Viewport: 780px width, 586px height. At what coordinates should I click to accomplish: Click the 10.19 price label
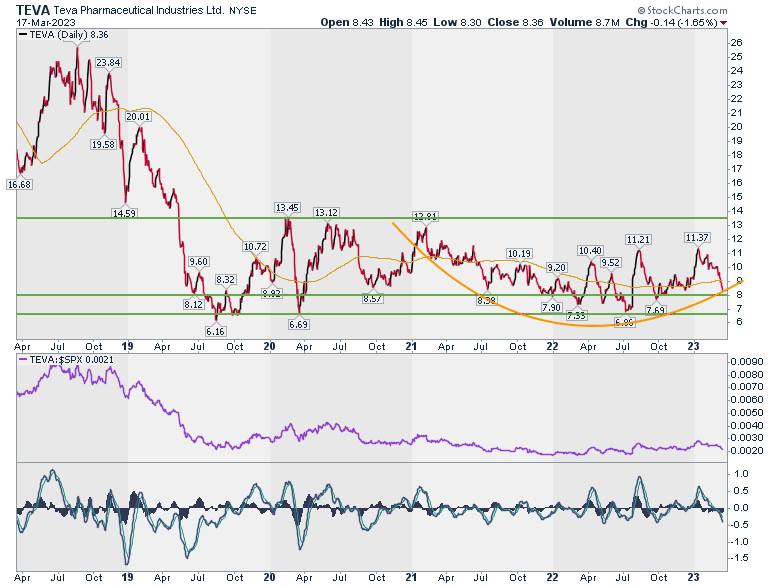pyautogui.click(x=519, y=253)
